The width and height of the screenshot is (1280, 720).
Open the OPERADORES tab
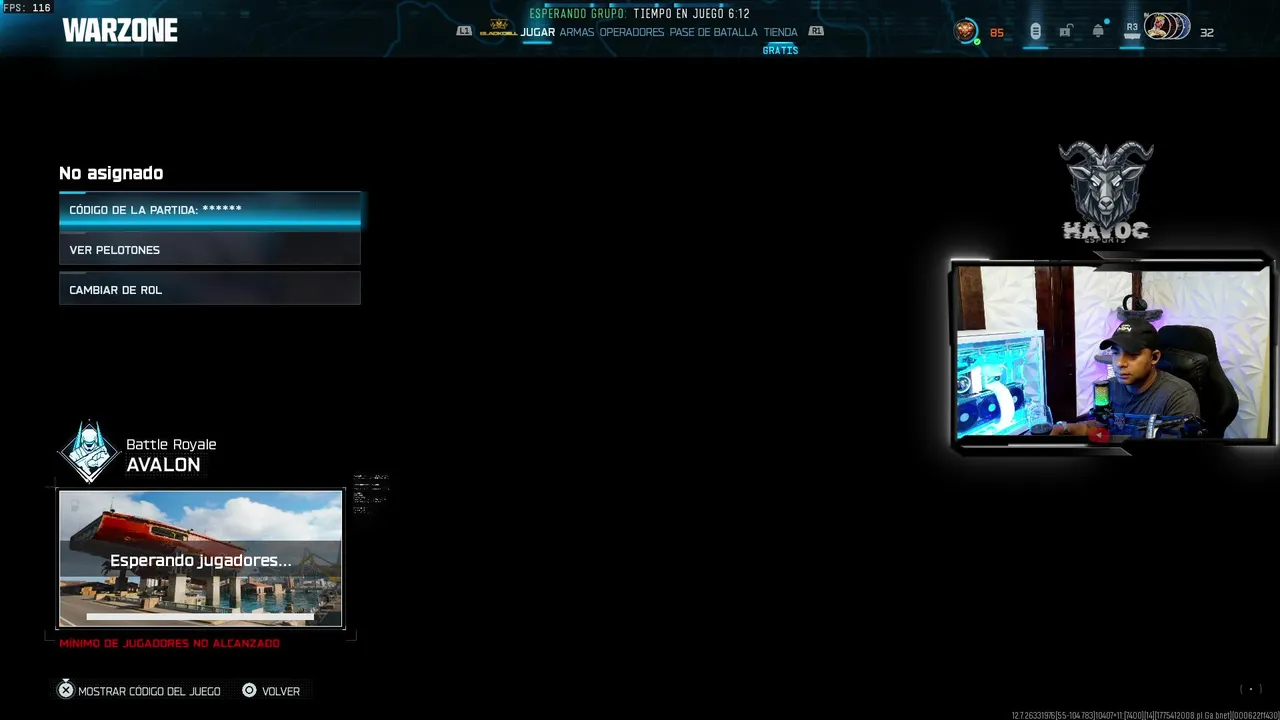(631, 32)
